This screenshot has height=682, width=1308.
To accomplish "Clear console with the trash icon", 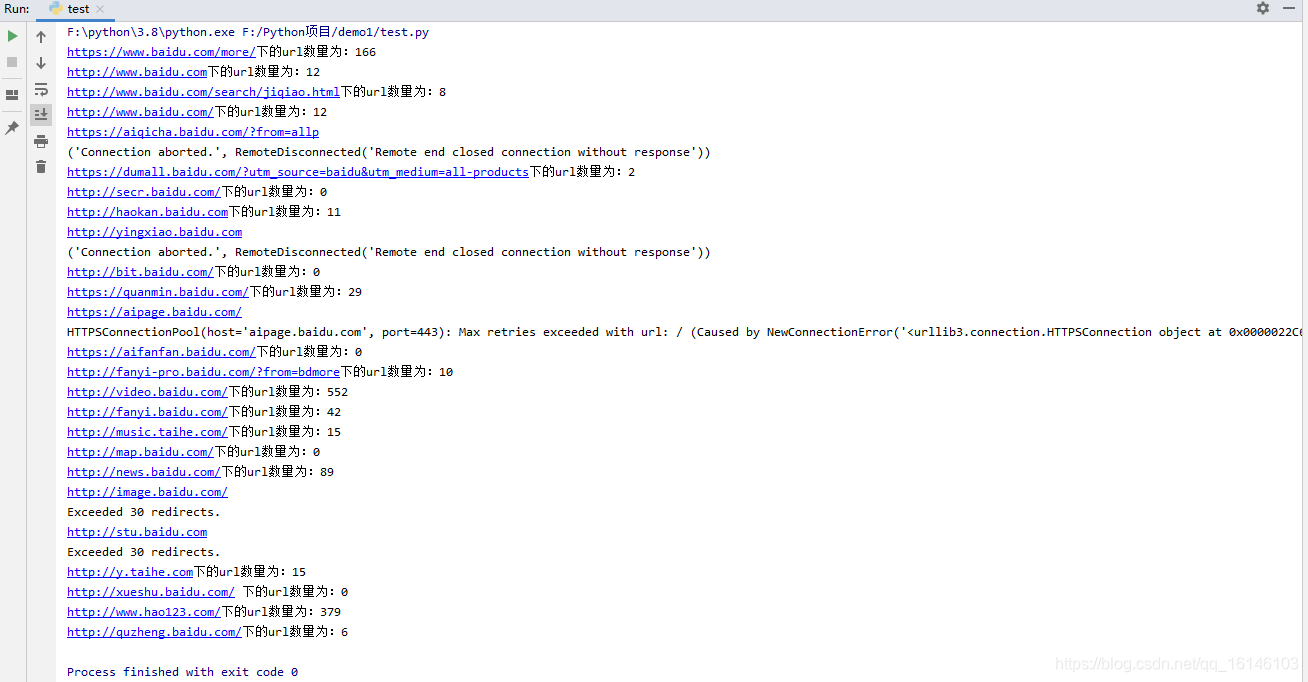I will (41, 167).
